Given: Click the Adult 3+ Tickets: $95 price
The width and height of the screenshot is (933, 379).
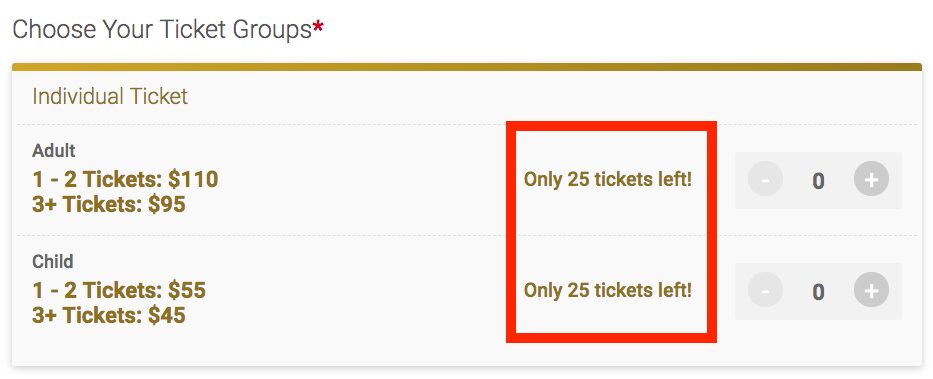Looking at the screenshot, I should [109, 204].
